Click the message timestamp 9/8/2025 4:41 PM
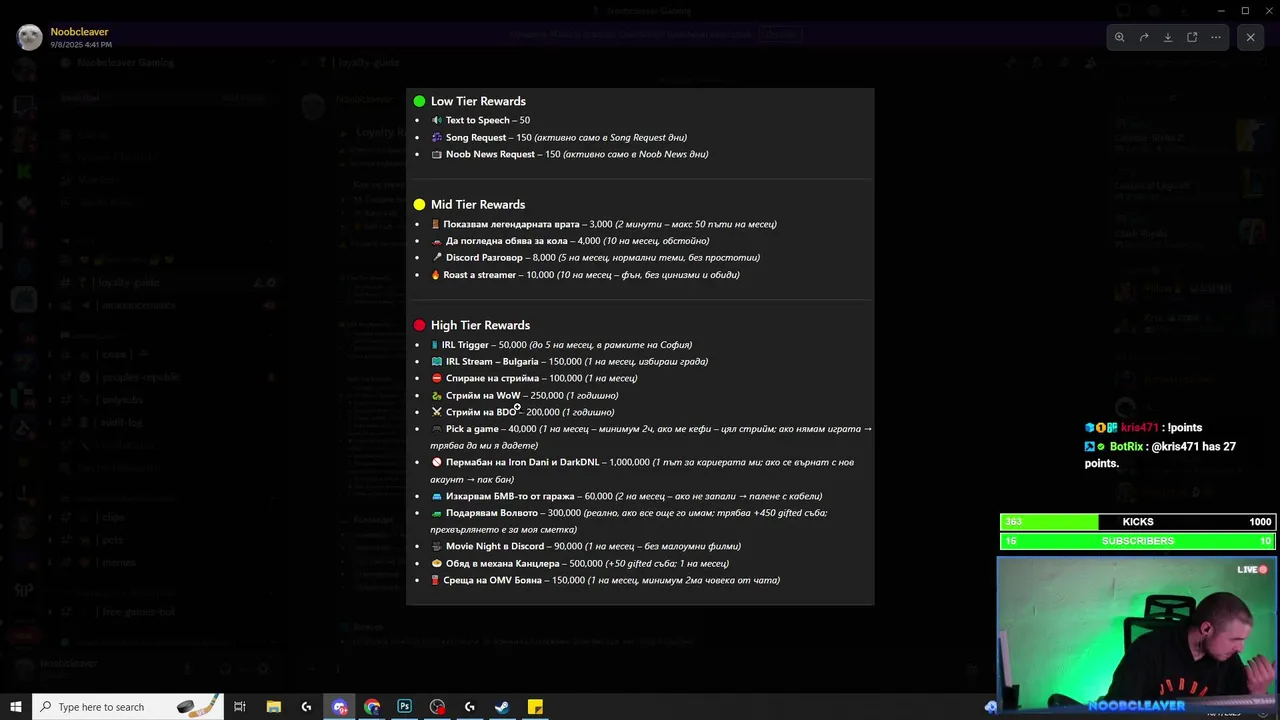The image size is (1280, 720). point(81,45)
